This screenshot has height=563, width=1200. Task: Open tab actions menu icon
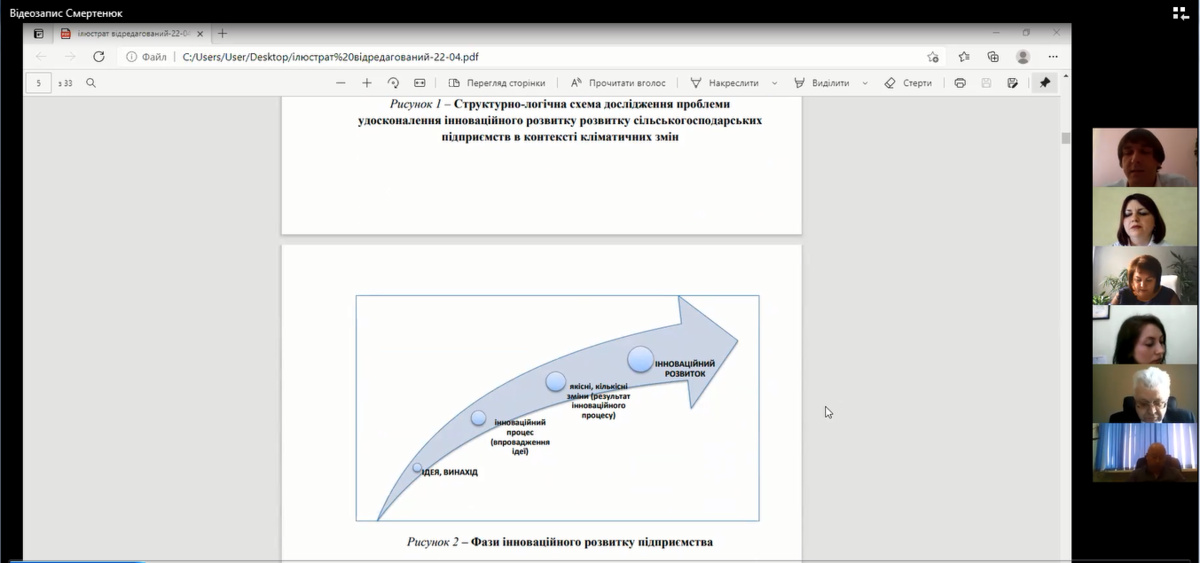pyautogui.click(x=38, y=33)
